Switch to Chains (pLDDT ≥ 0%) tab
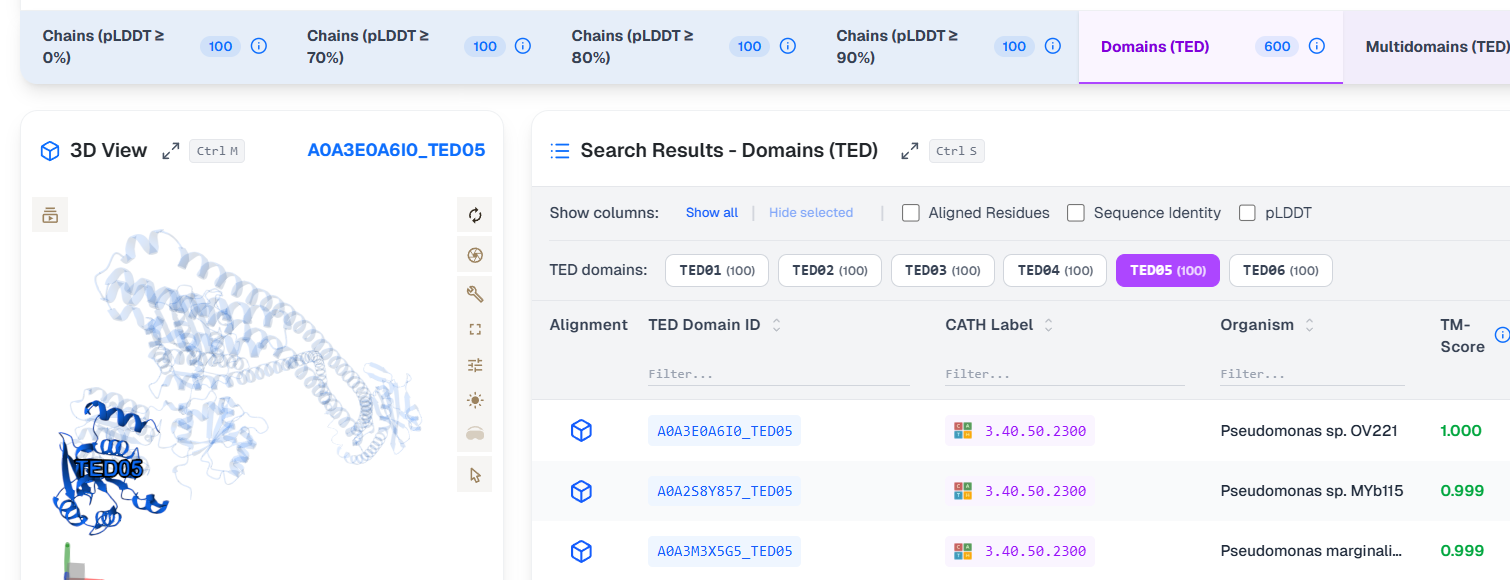 [153, 47]
